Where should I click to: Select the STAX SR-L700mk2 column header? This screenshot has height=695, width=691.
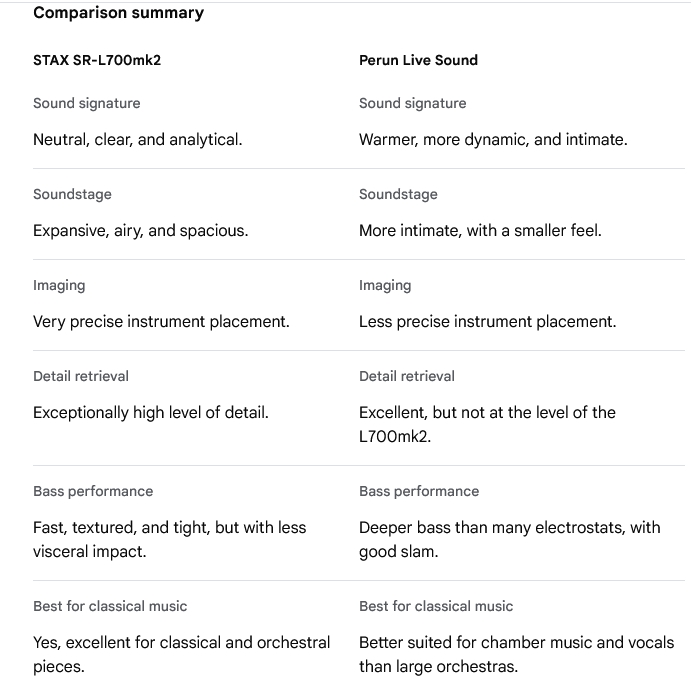pos(97,60)
